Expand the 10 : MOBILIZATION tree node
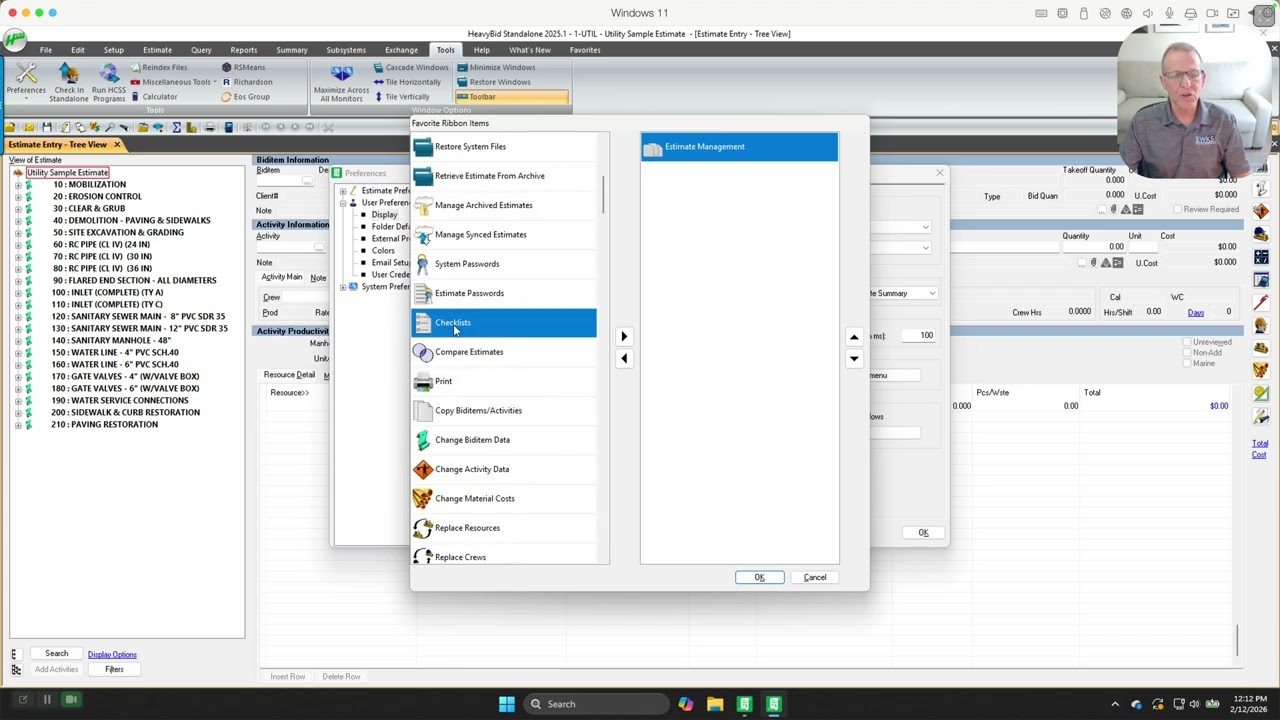The width and height of the screenshot is (1280, 720). pyautogui.click(x=18, y=185)
